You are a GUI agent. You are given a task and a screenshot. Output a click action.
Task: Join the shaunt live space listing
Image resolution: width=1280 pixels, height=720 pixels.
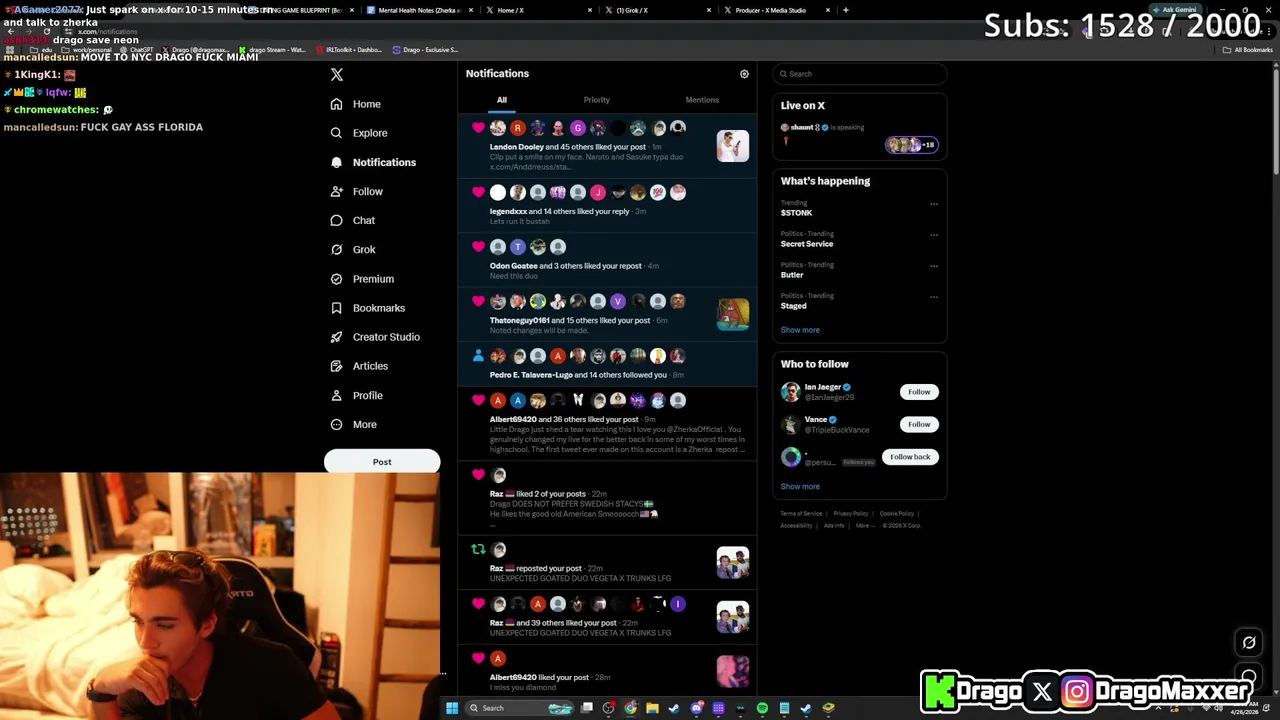coord(860,137)
